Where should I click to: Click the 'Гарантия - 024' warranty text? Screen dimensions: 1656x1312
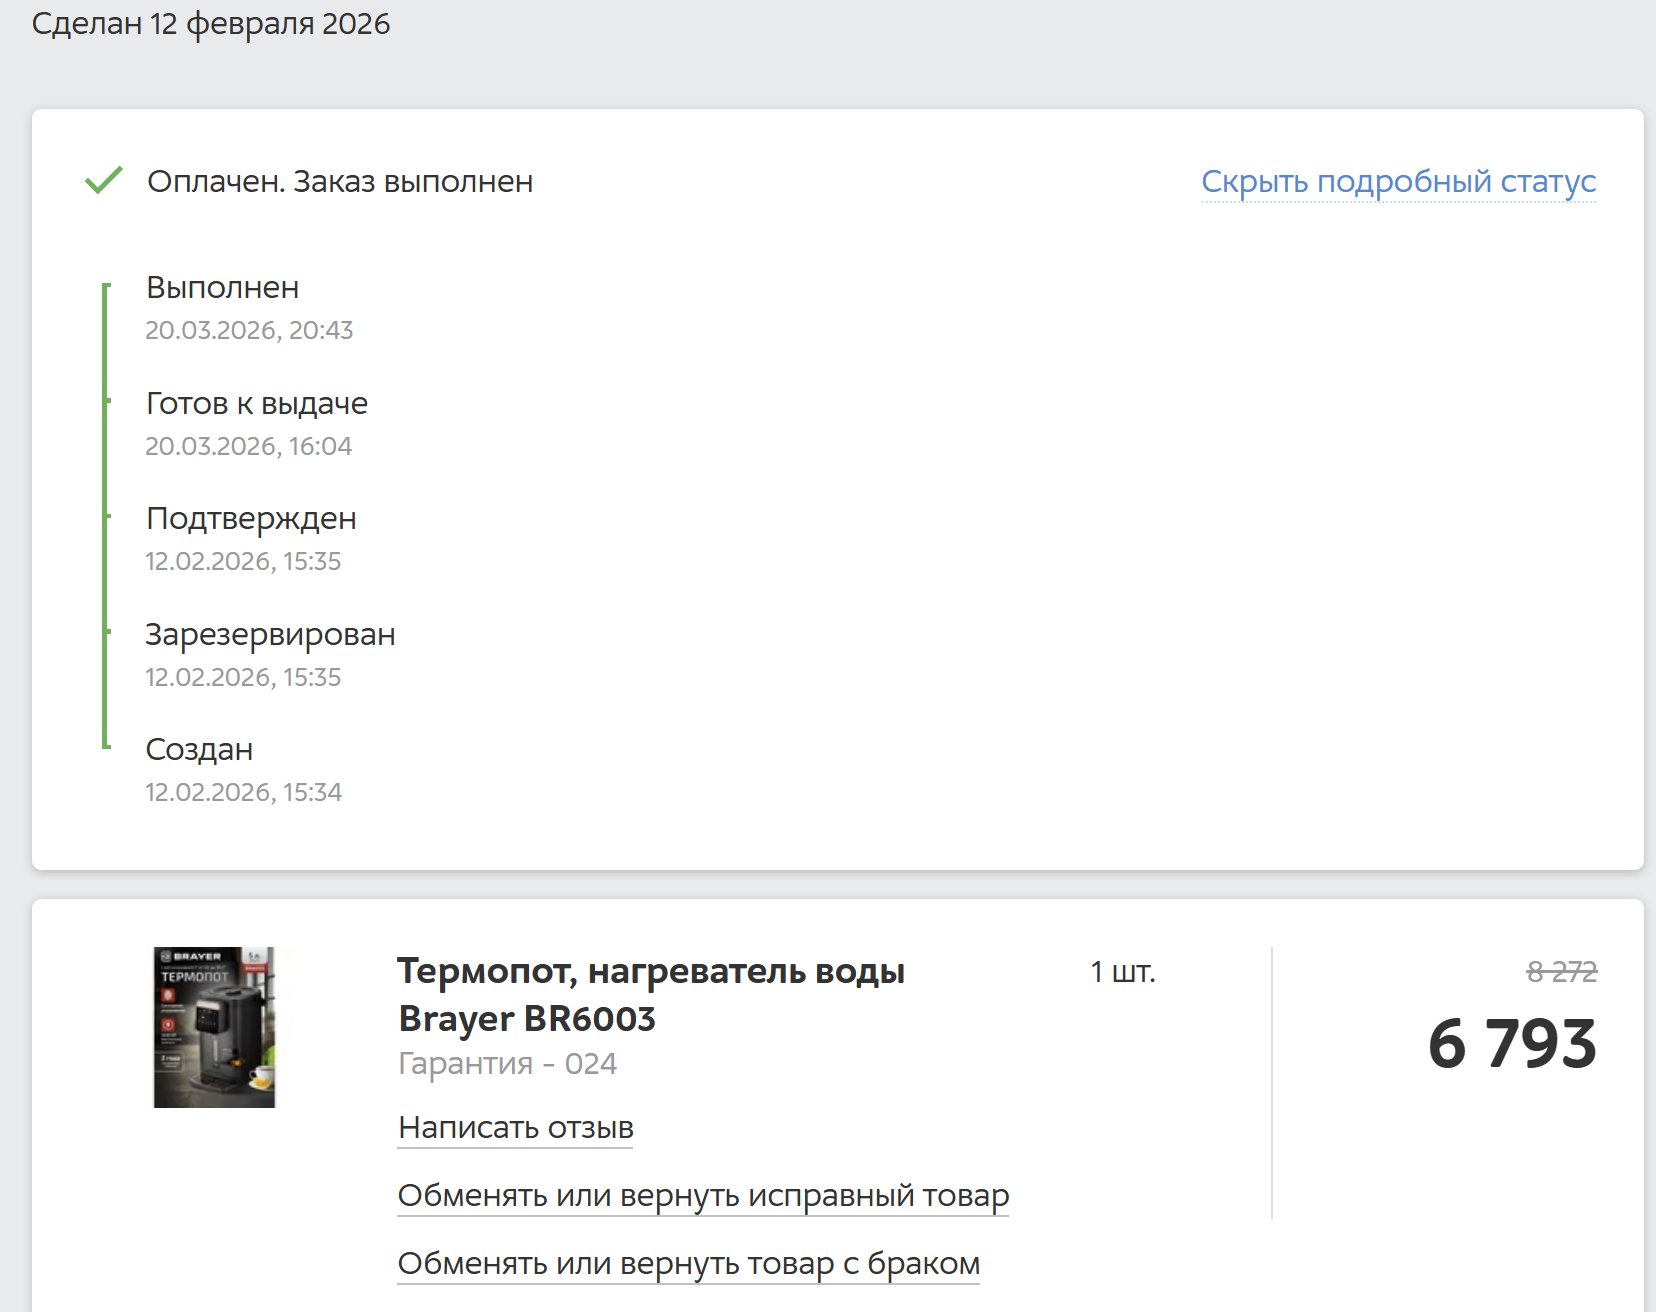point(507,1064)
